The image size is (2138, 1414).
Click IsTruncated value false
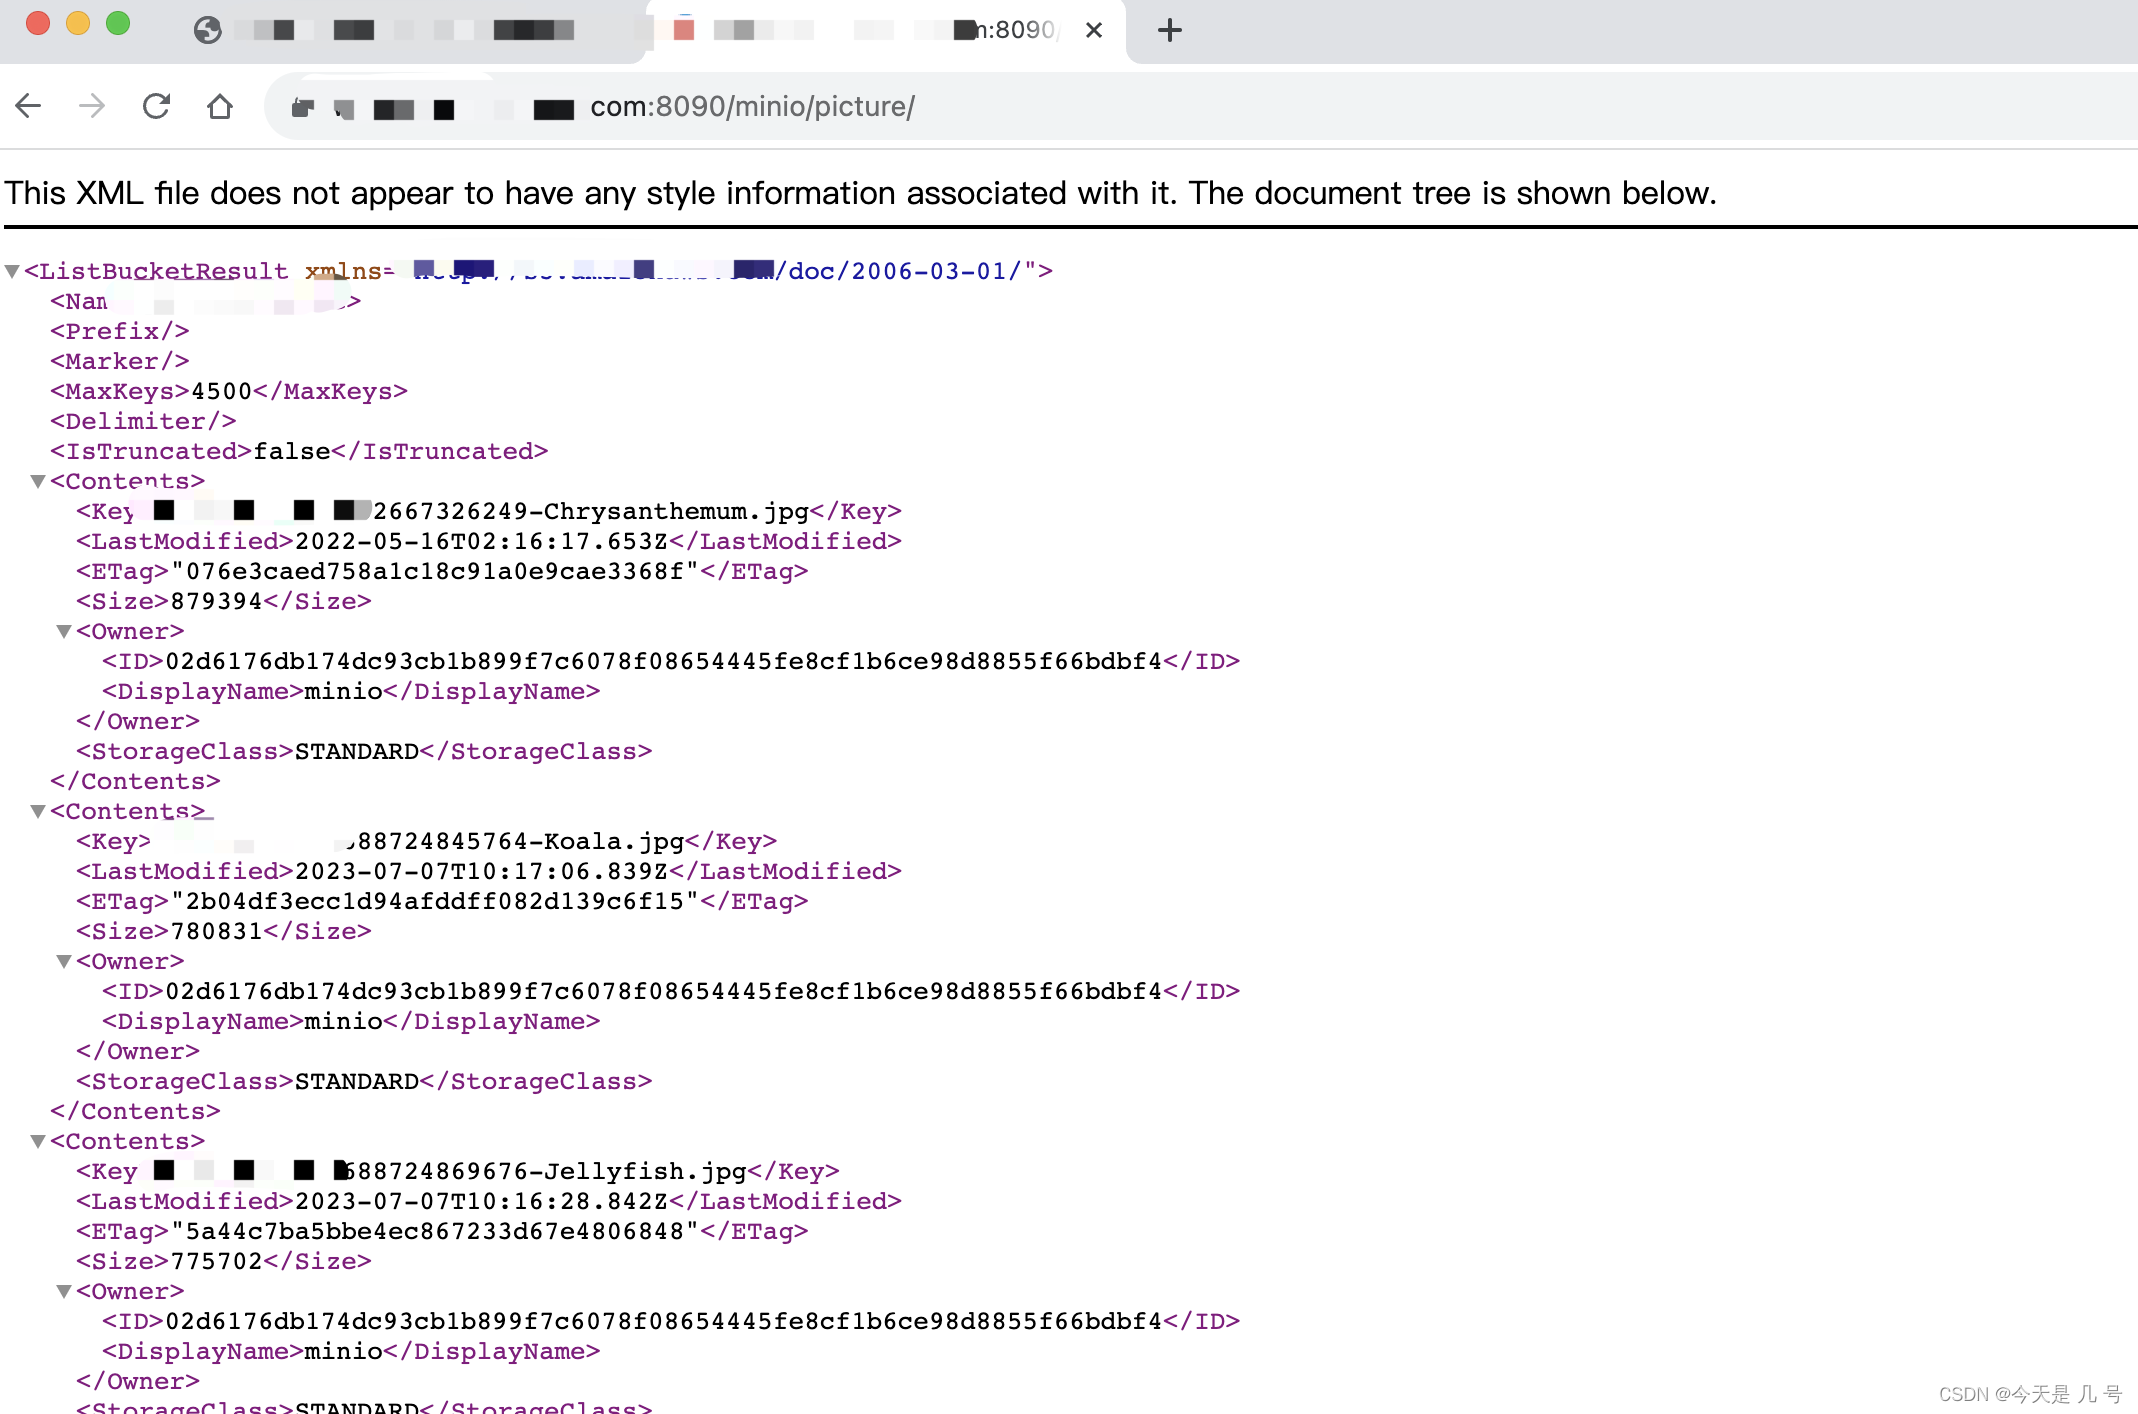[x=292, y=451]
